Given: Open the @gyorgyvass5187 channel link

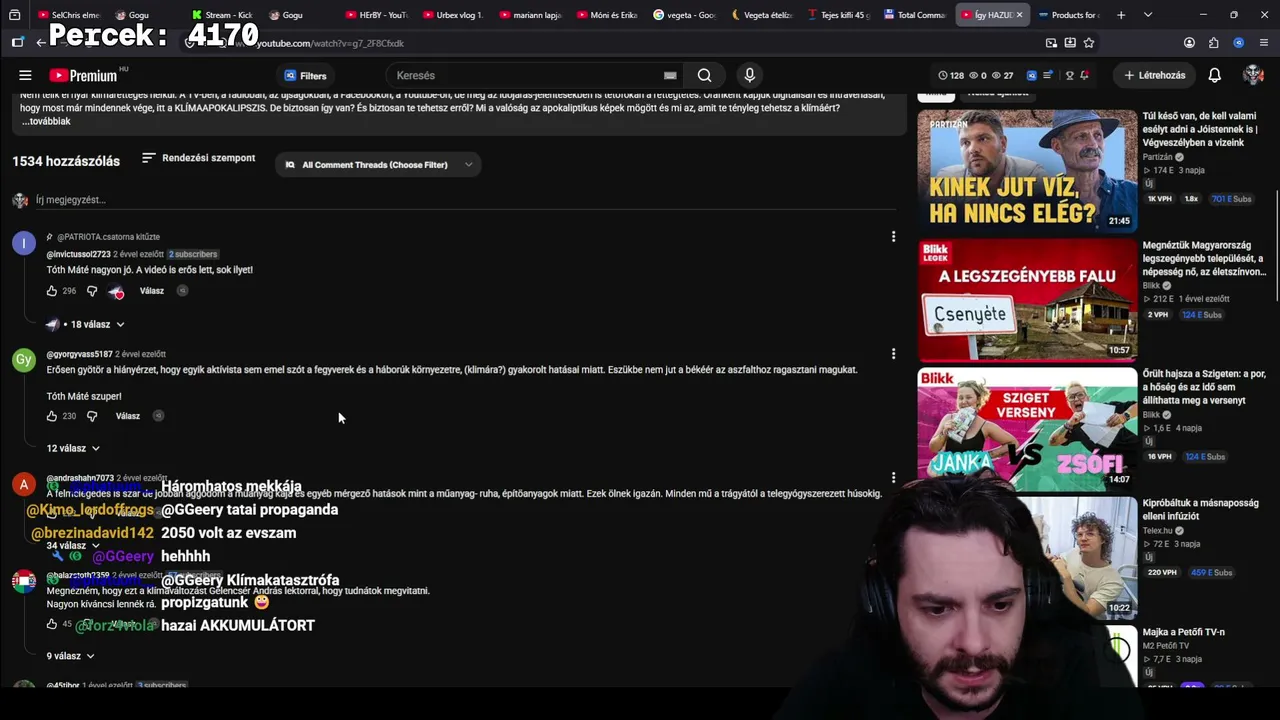Looking at the screenshot, I should 80,354.
